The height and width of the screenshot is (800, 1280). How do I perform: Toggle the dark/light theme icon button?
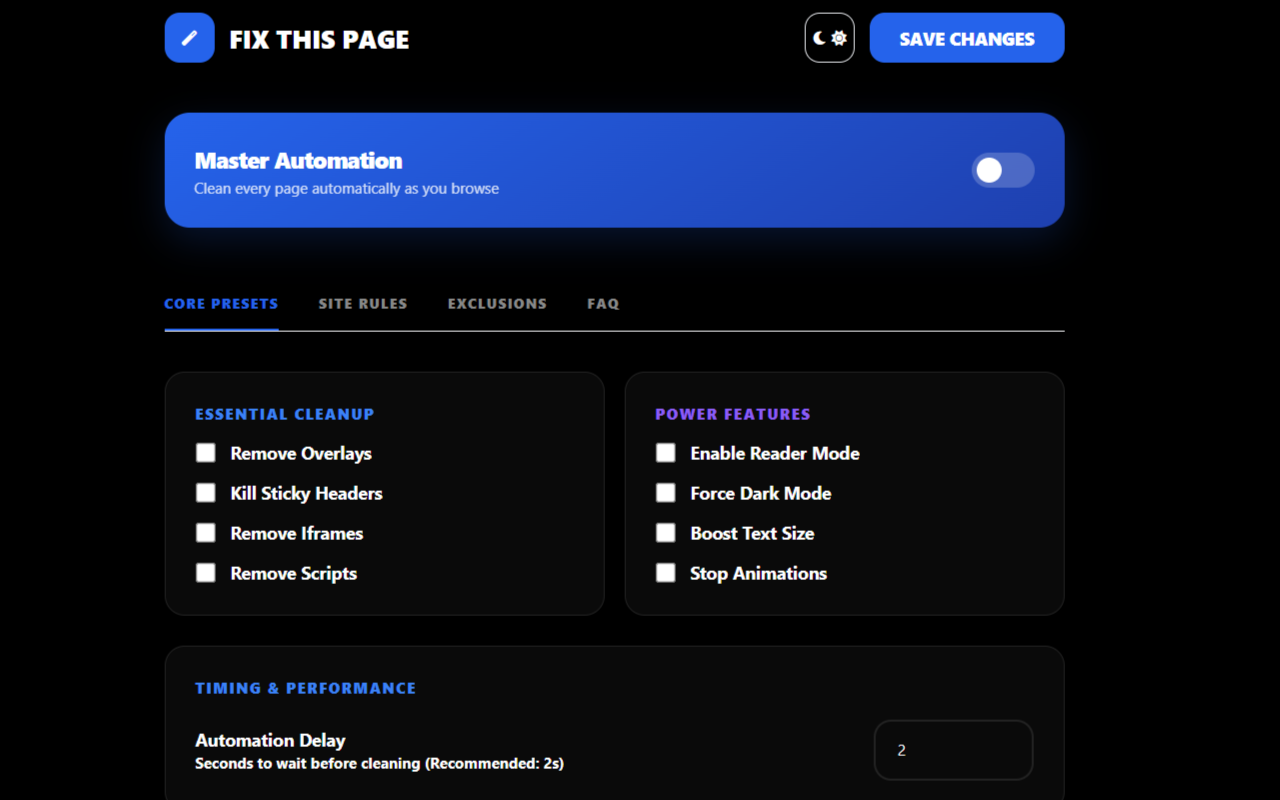click(829, 38)
